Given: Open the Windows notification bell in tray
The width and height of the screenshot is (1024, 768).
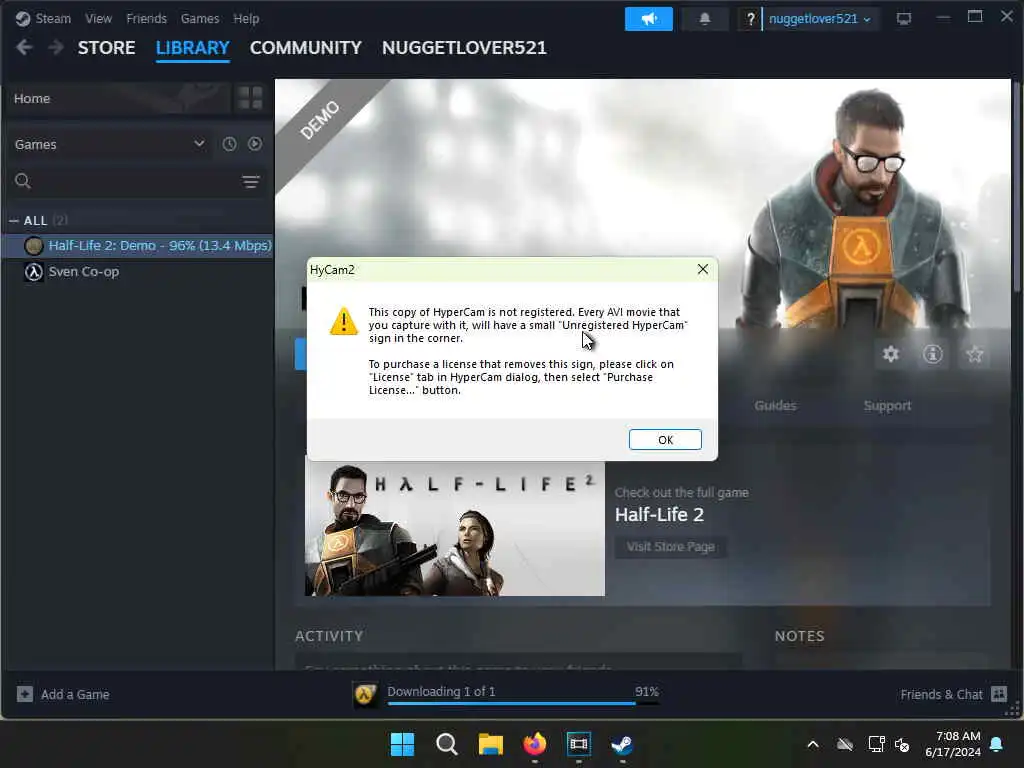Looking at the screenshot, I should (997, 744).
